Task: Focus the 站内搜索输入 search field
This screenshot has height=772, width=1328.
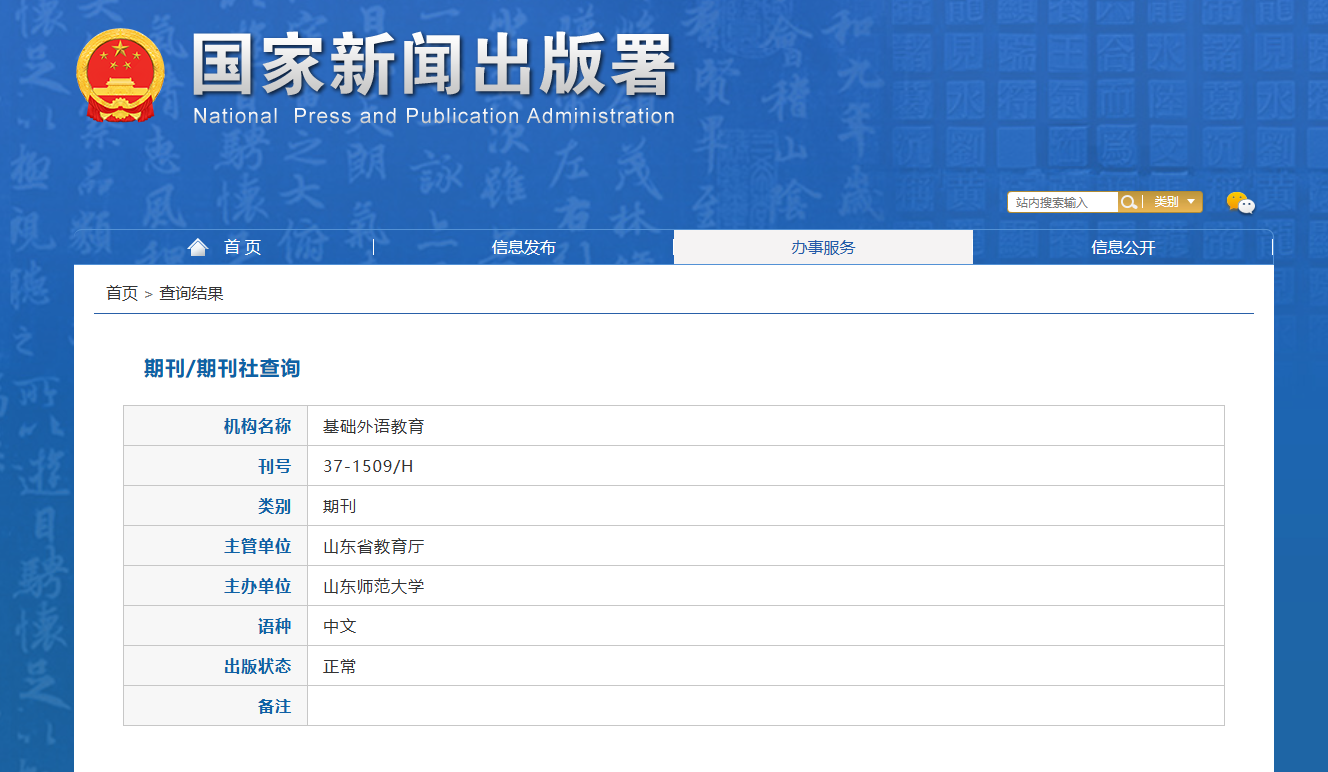Action: pos(1062,202)
